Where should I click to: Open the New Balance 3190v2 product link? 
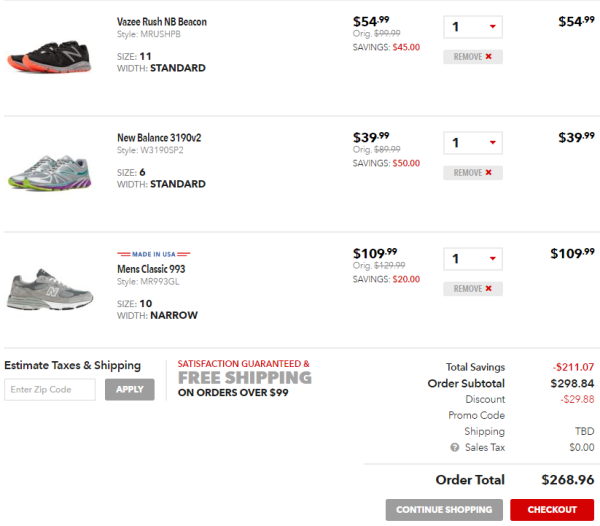tap(159, 138)
